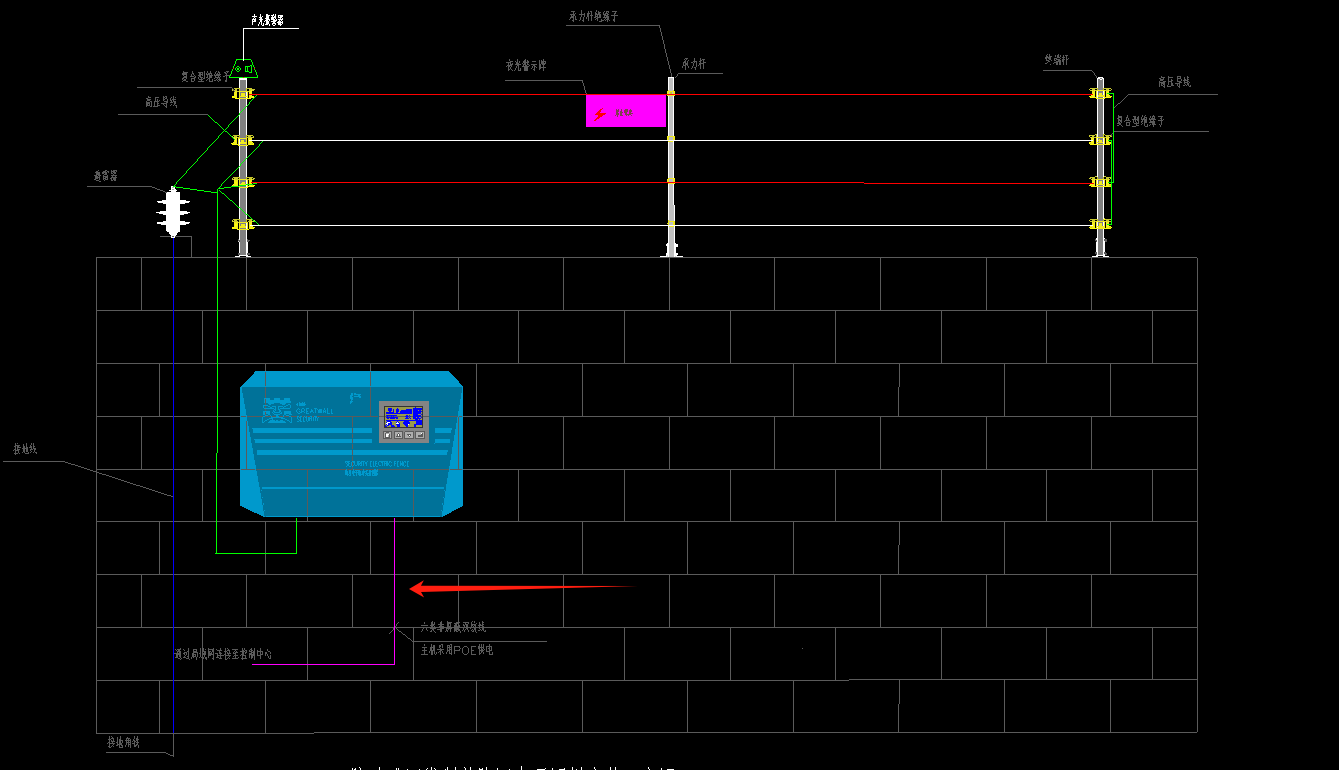Click the 避雷器 label
This screenshot has height=770, width=1339.
point(105,176)
